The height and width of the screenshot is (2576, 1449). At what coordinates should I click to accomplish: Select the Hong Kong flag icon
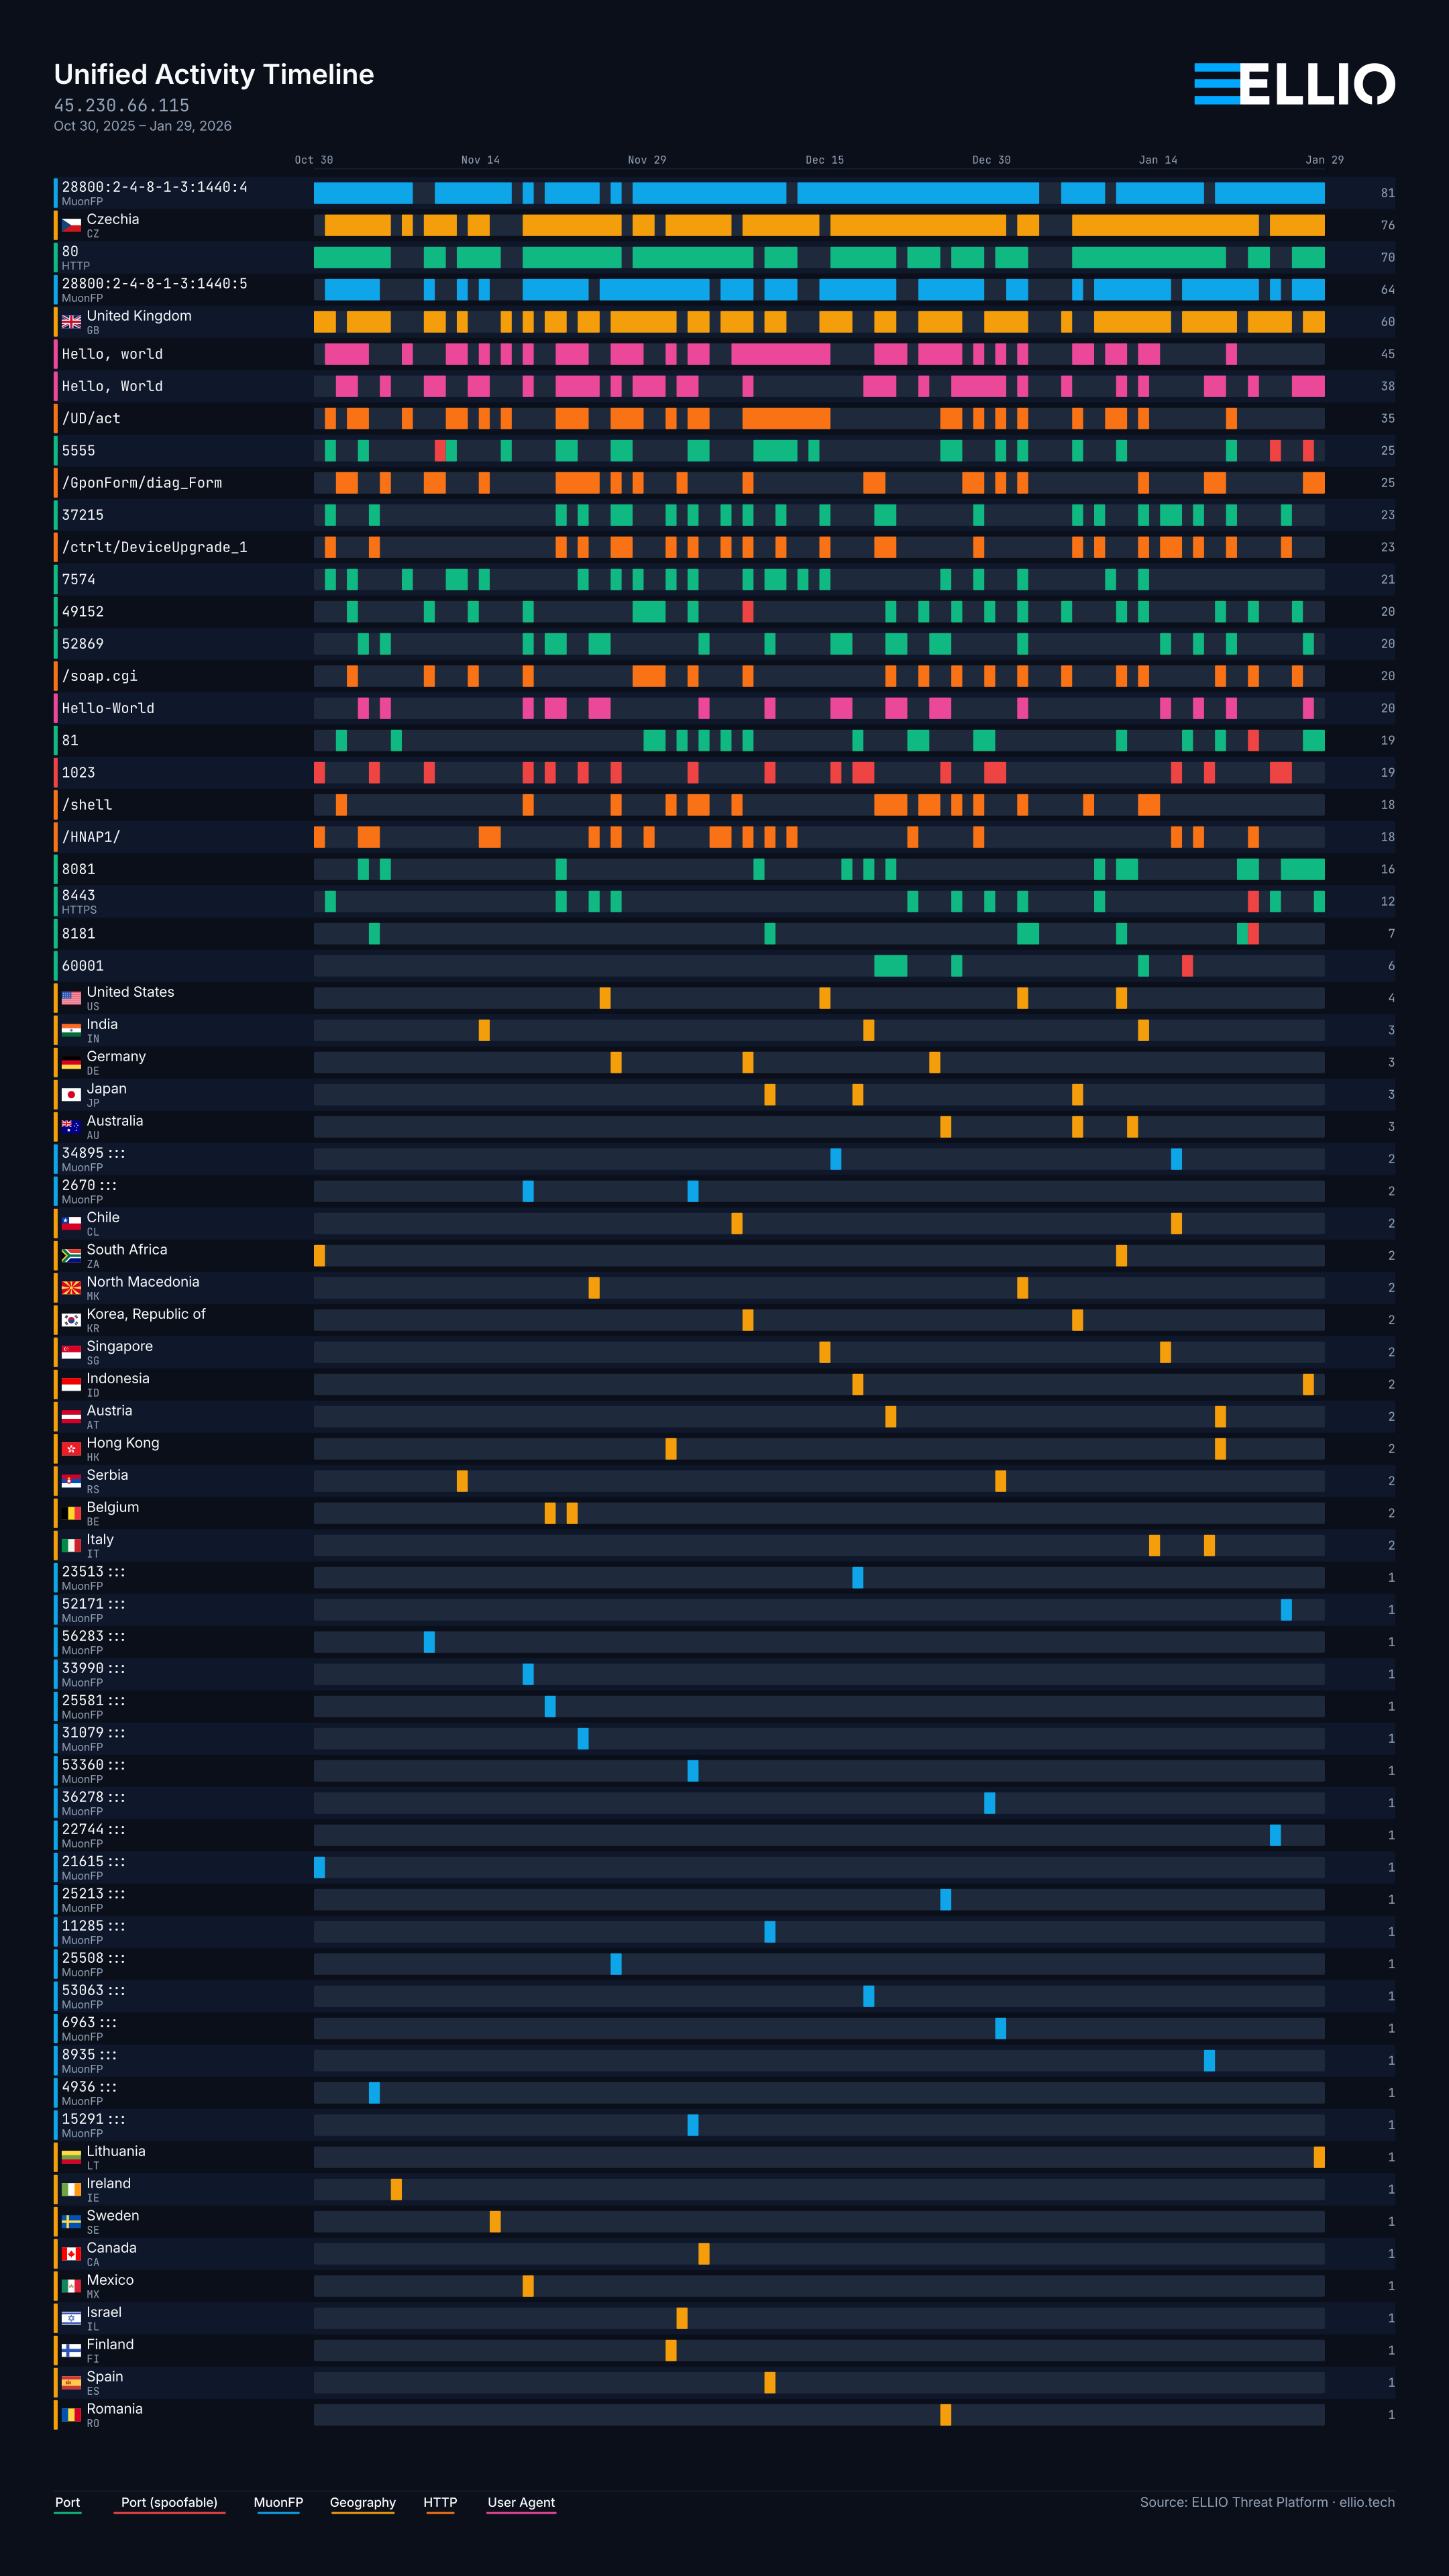(x=72, y=1450)
